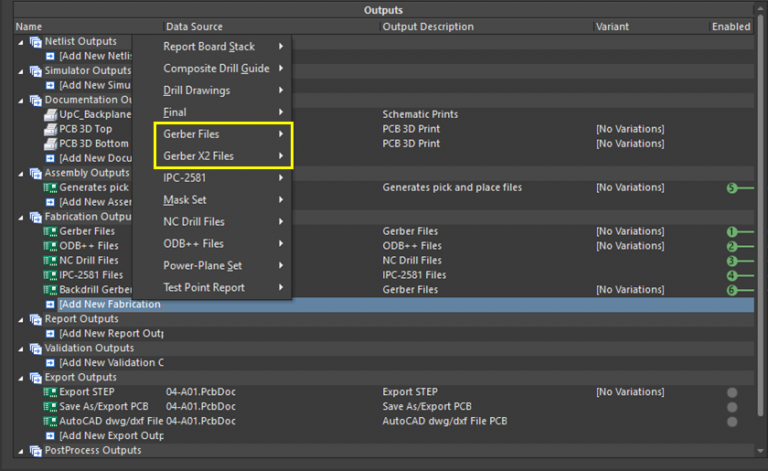Click Add New Report Output link
This screenshot has width=768, height=471.
[x=110, y=333]
